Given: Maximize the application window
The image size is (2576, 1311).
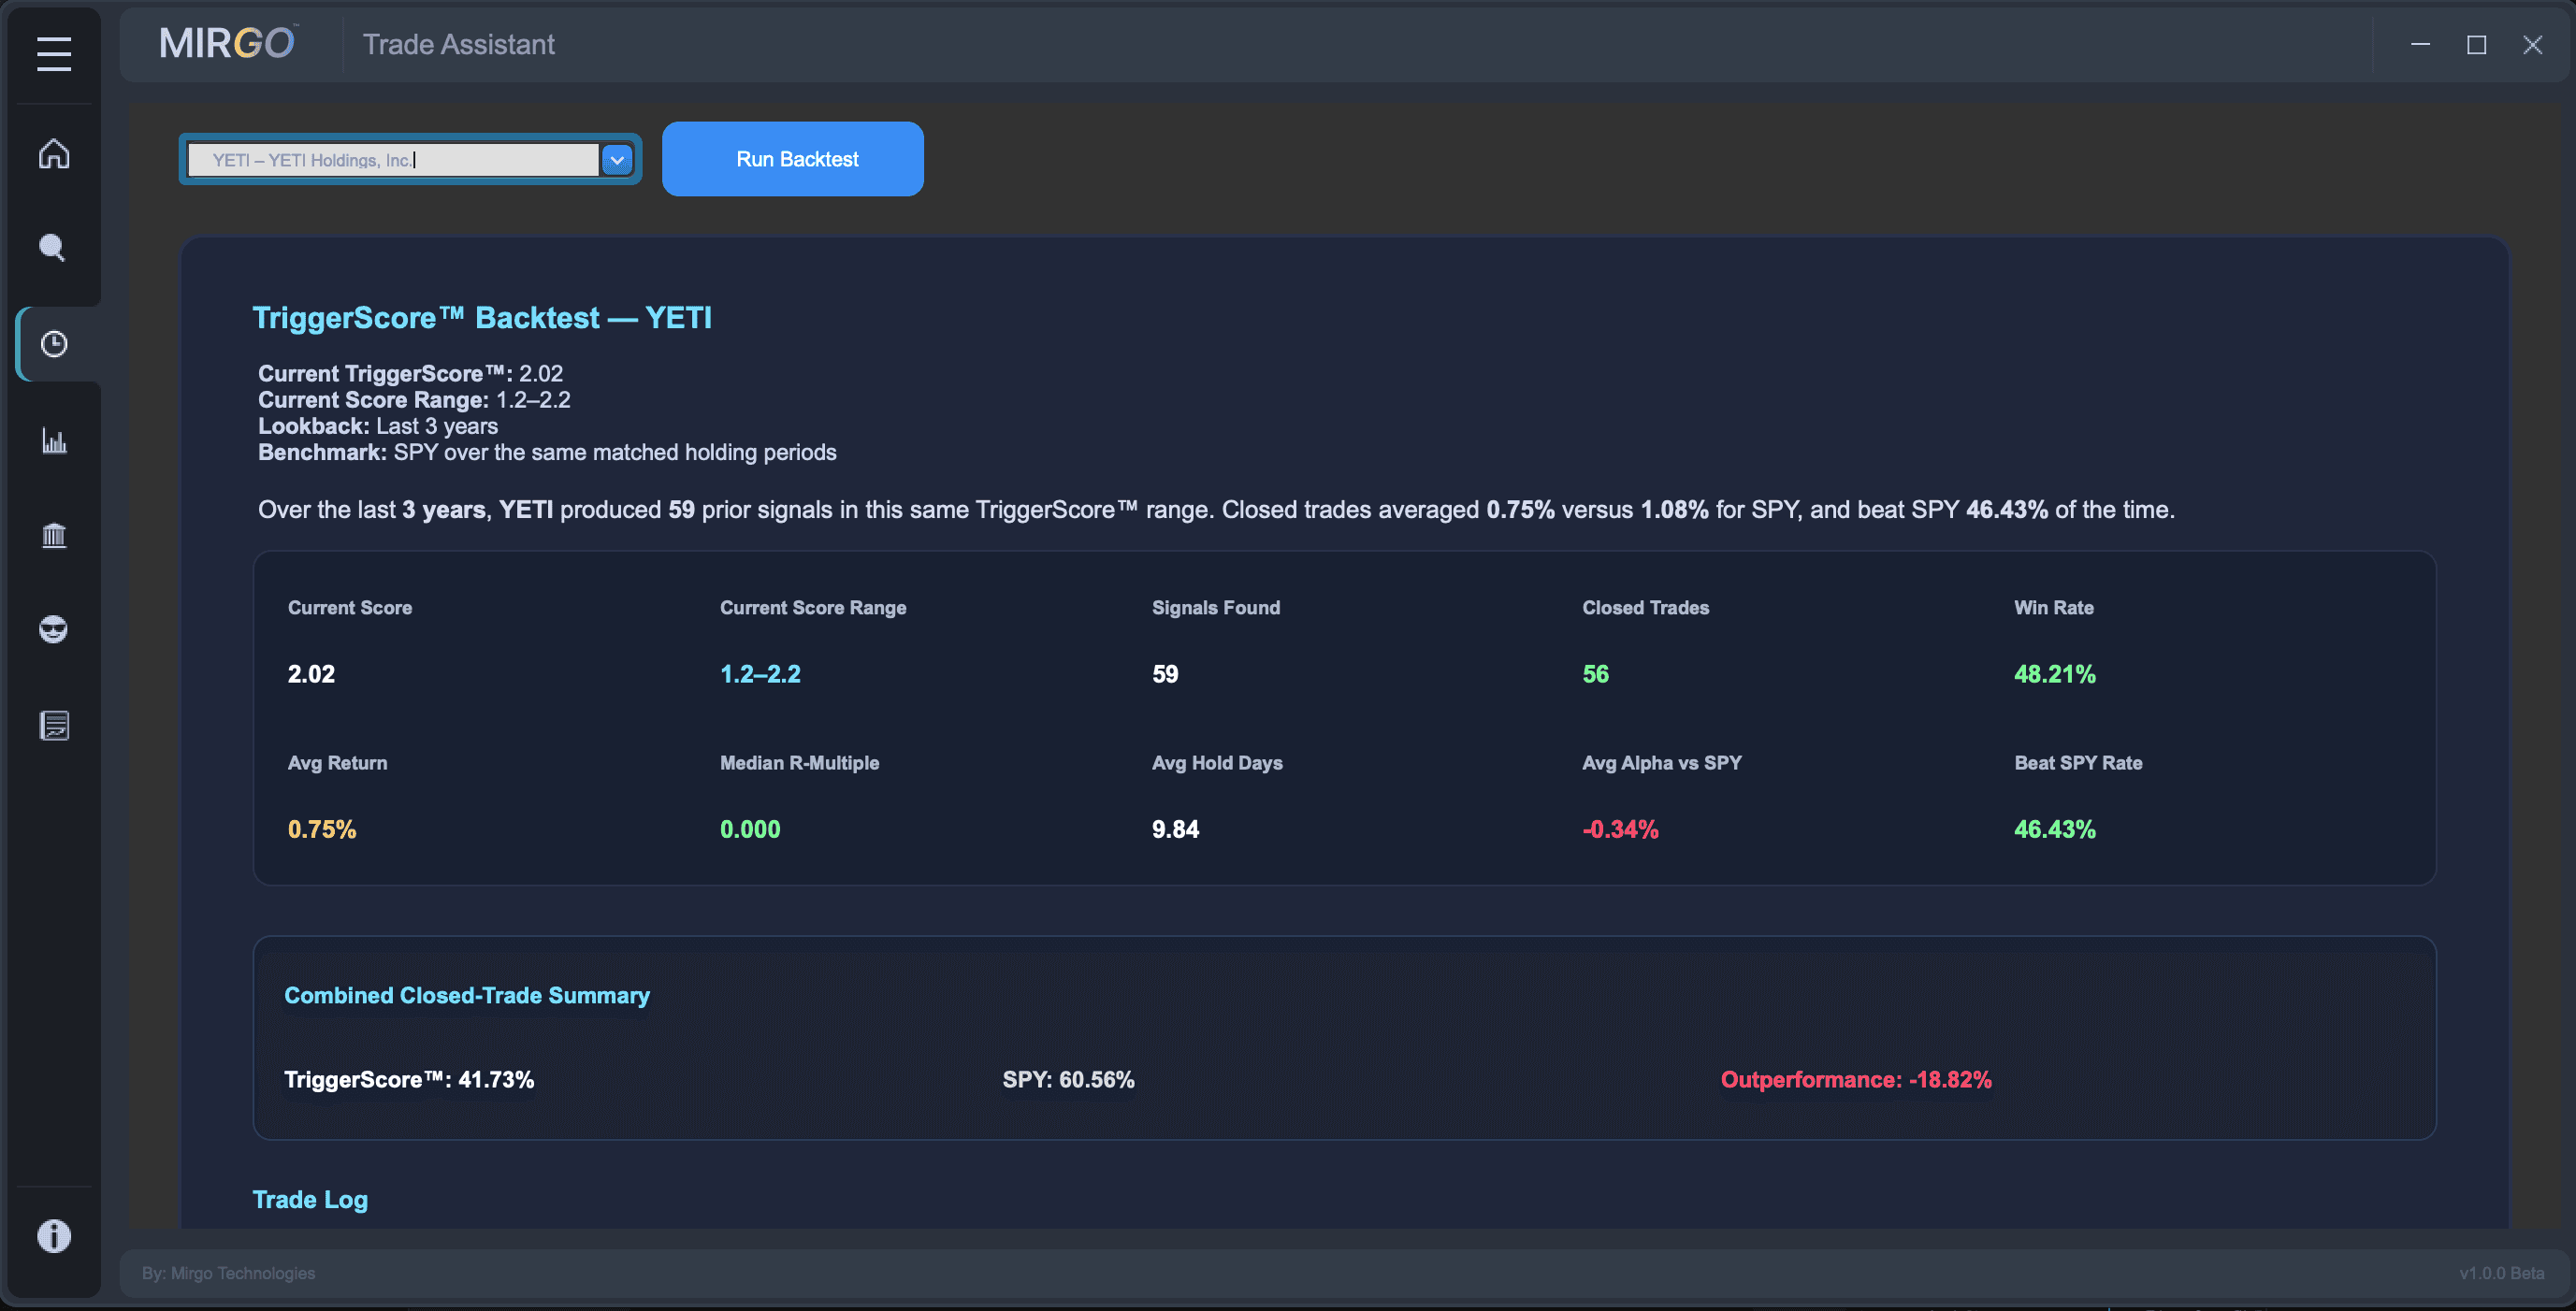Looking at the screenshot, I should [x=2476, y=45].
